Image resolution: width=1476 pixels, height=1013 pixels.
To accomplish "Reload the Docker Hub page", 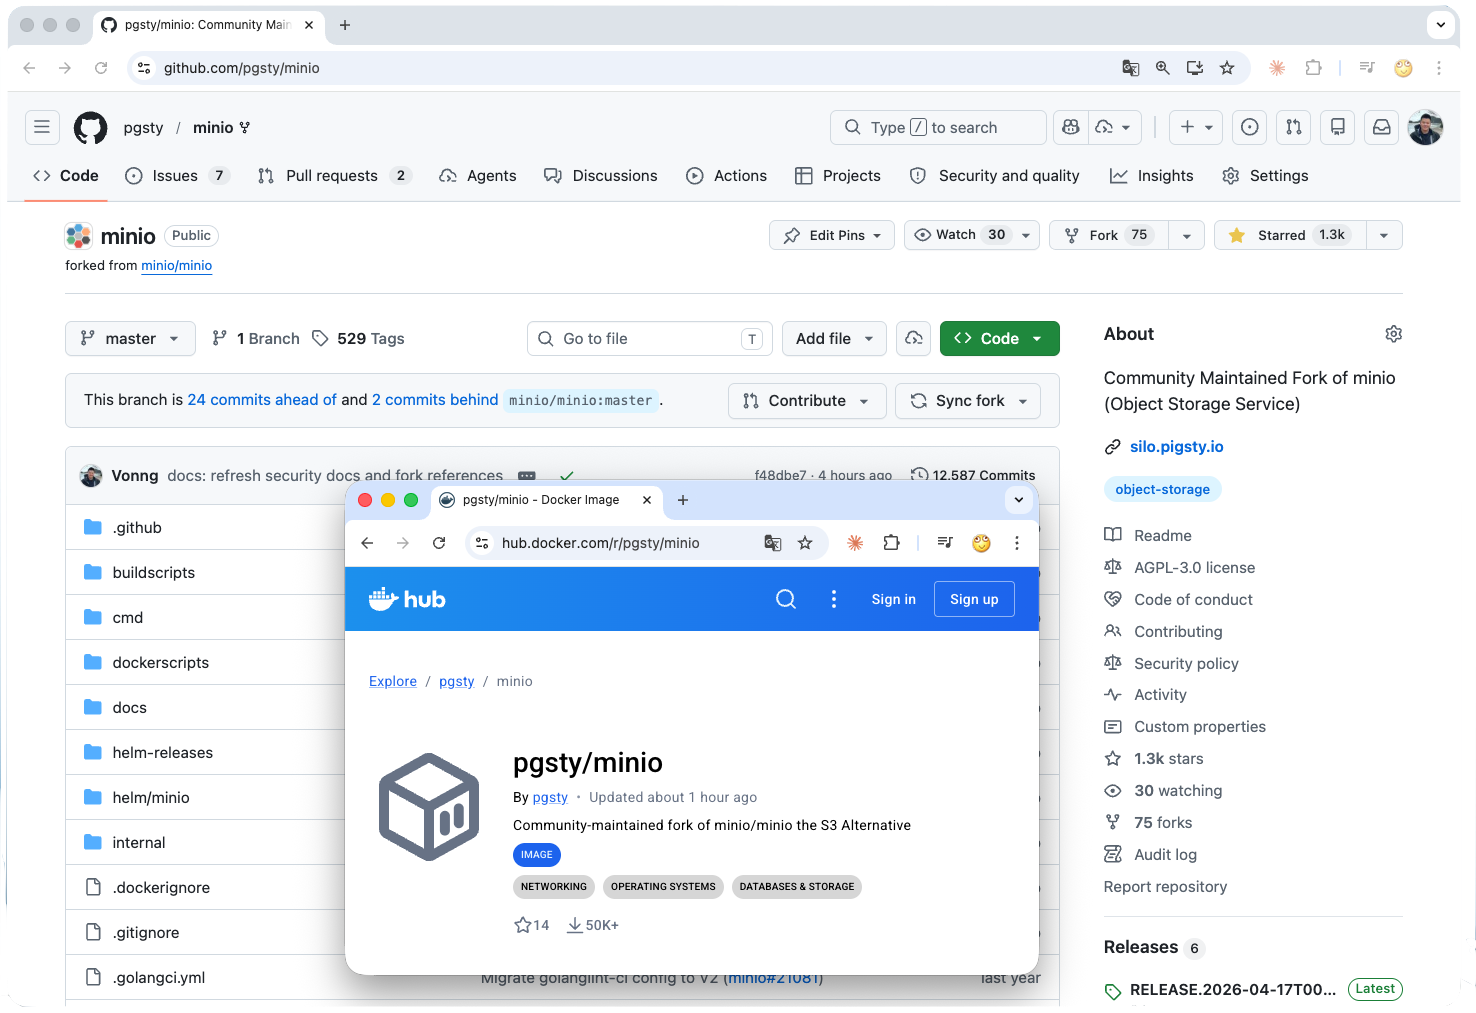I will pos(439,543).
